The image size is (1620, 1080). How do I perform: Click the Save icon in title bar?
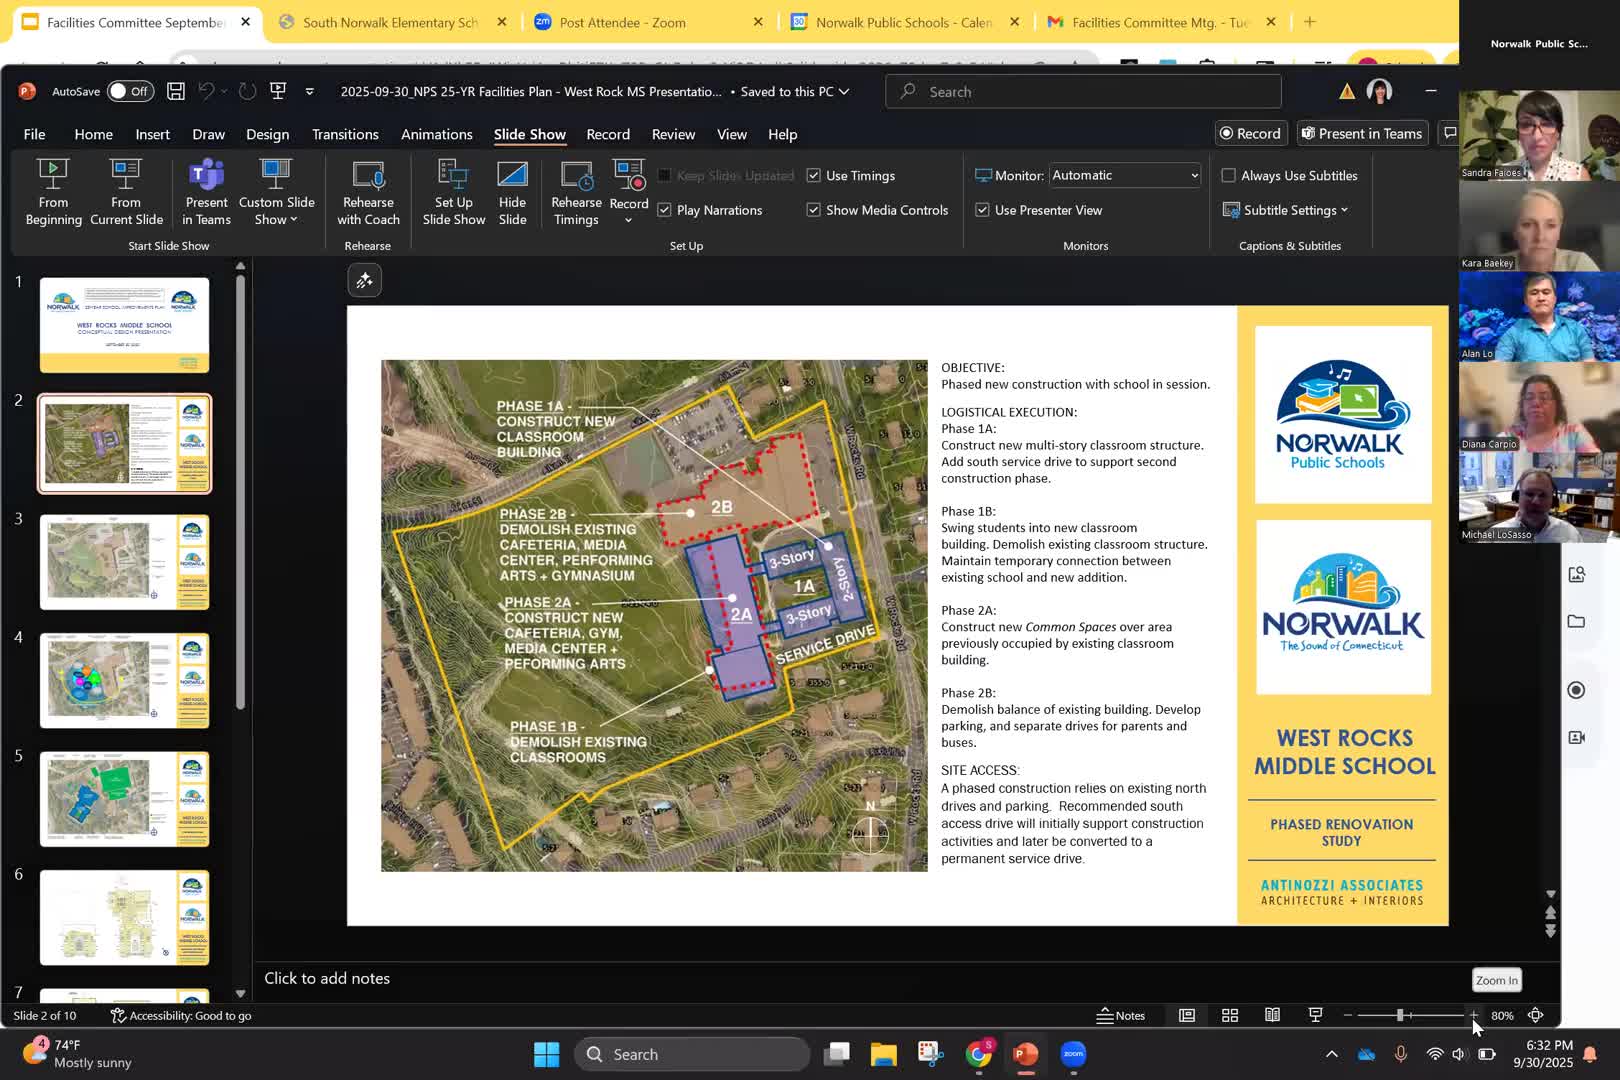tap(176, 91)
